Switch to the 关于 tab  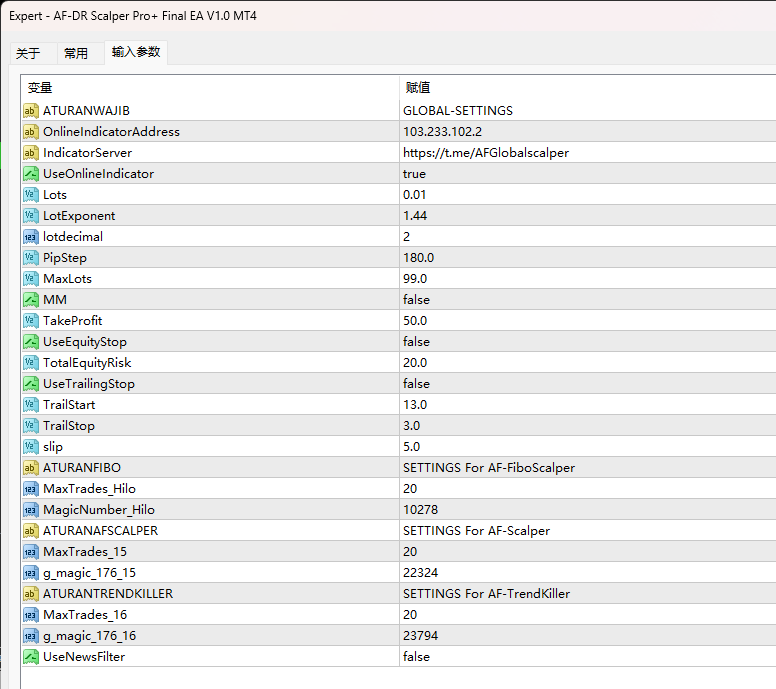click(28, 53)
